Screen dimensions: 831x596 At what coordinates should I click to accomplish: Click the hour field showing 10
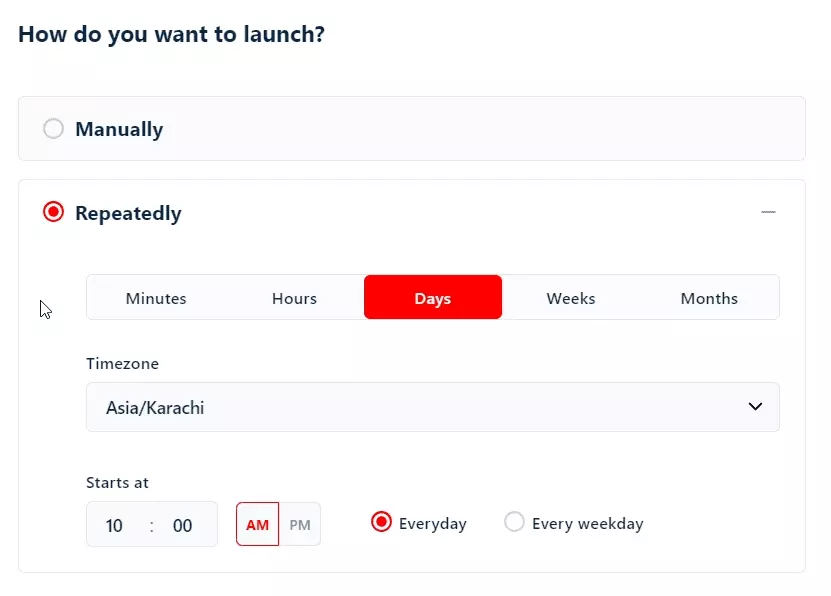(x=115, y=525)
